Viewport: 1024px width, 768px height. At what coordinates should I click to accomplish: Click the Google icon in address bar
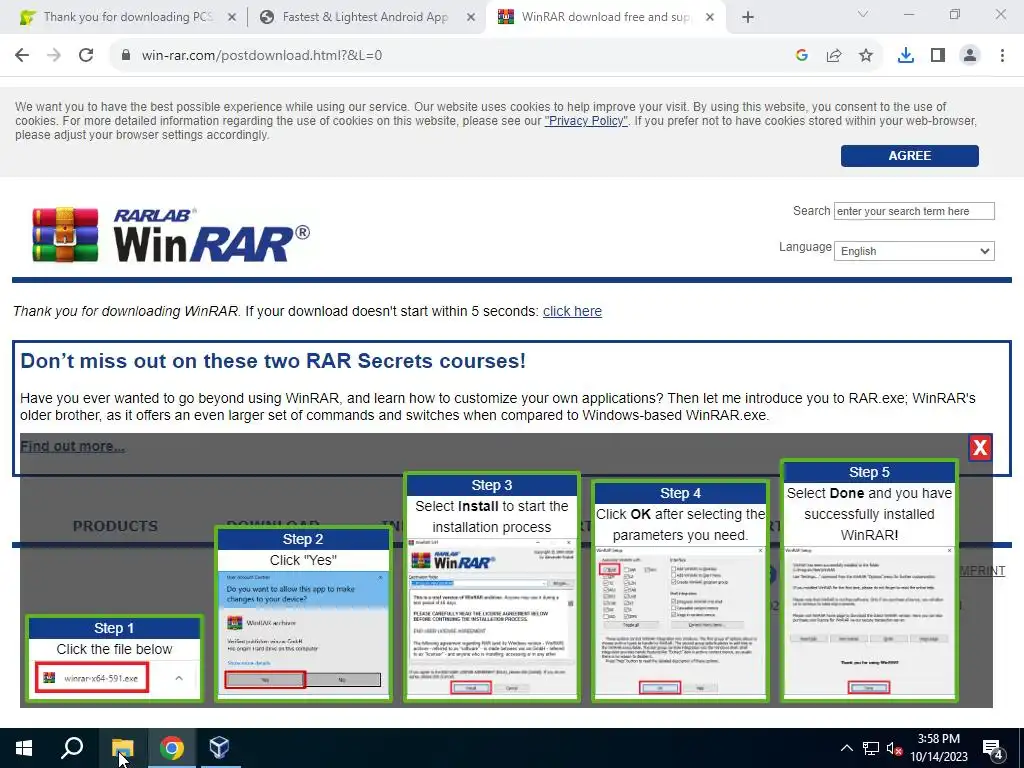[801, 56]
